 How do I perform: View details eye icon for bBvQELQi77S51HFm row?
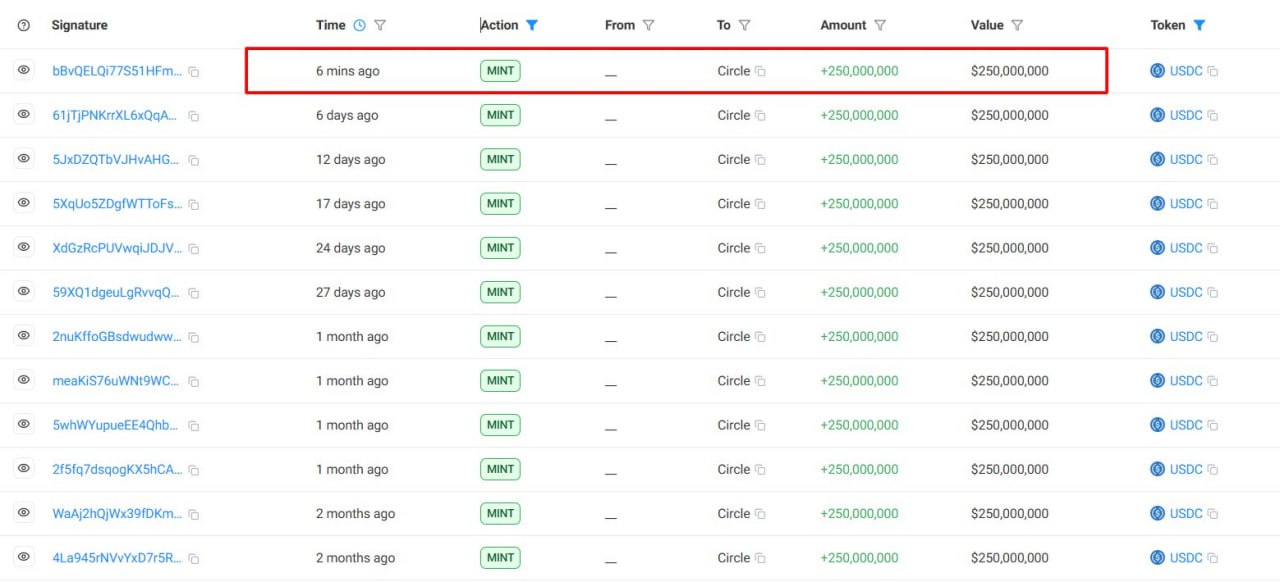point(24,70)
